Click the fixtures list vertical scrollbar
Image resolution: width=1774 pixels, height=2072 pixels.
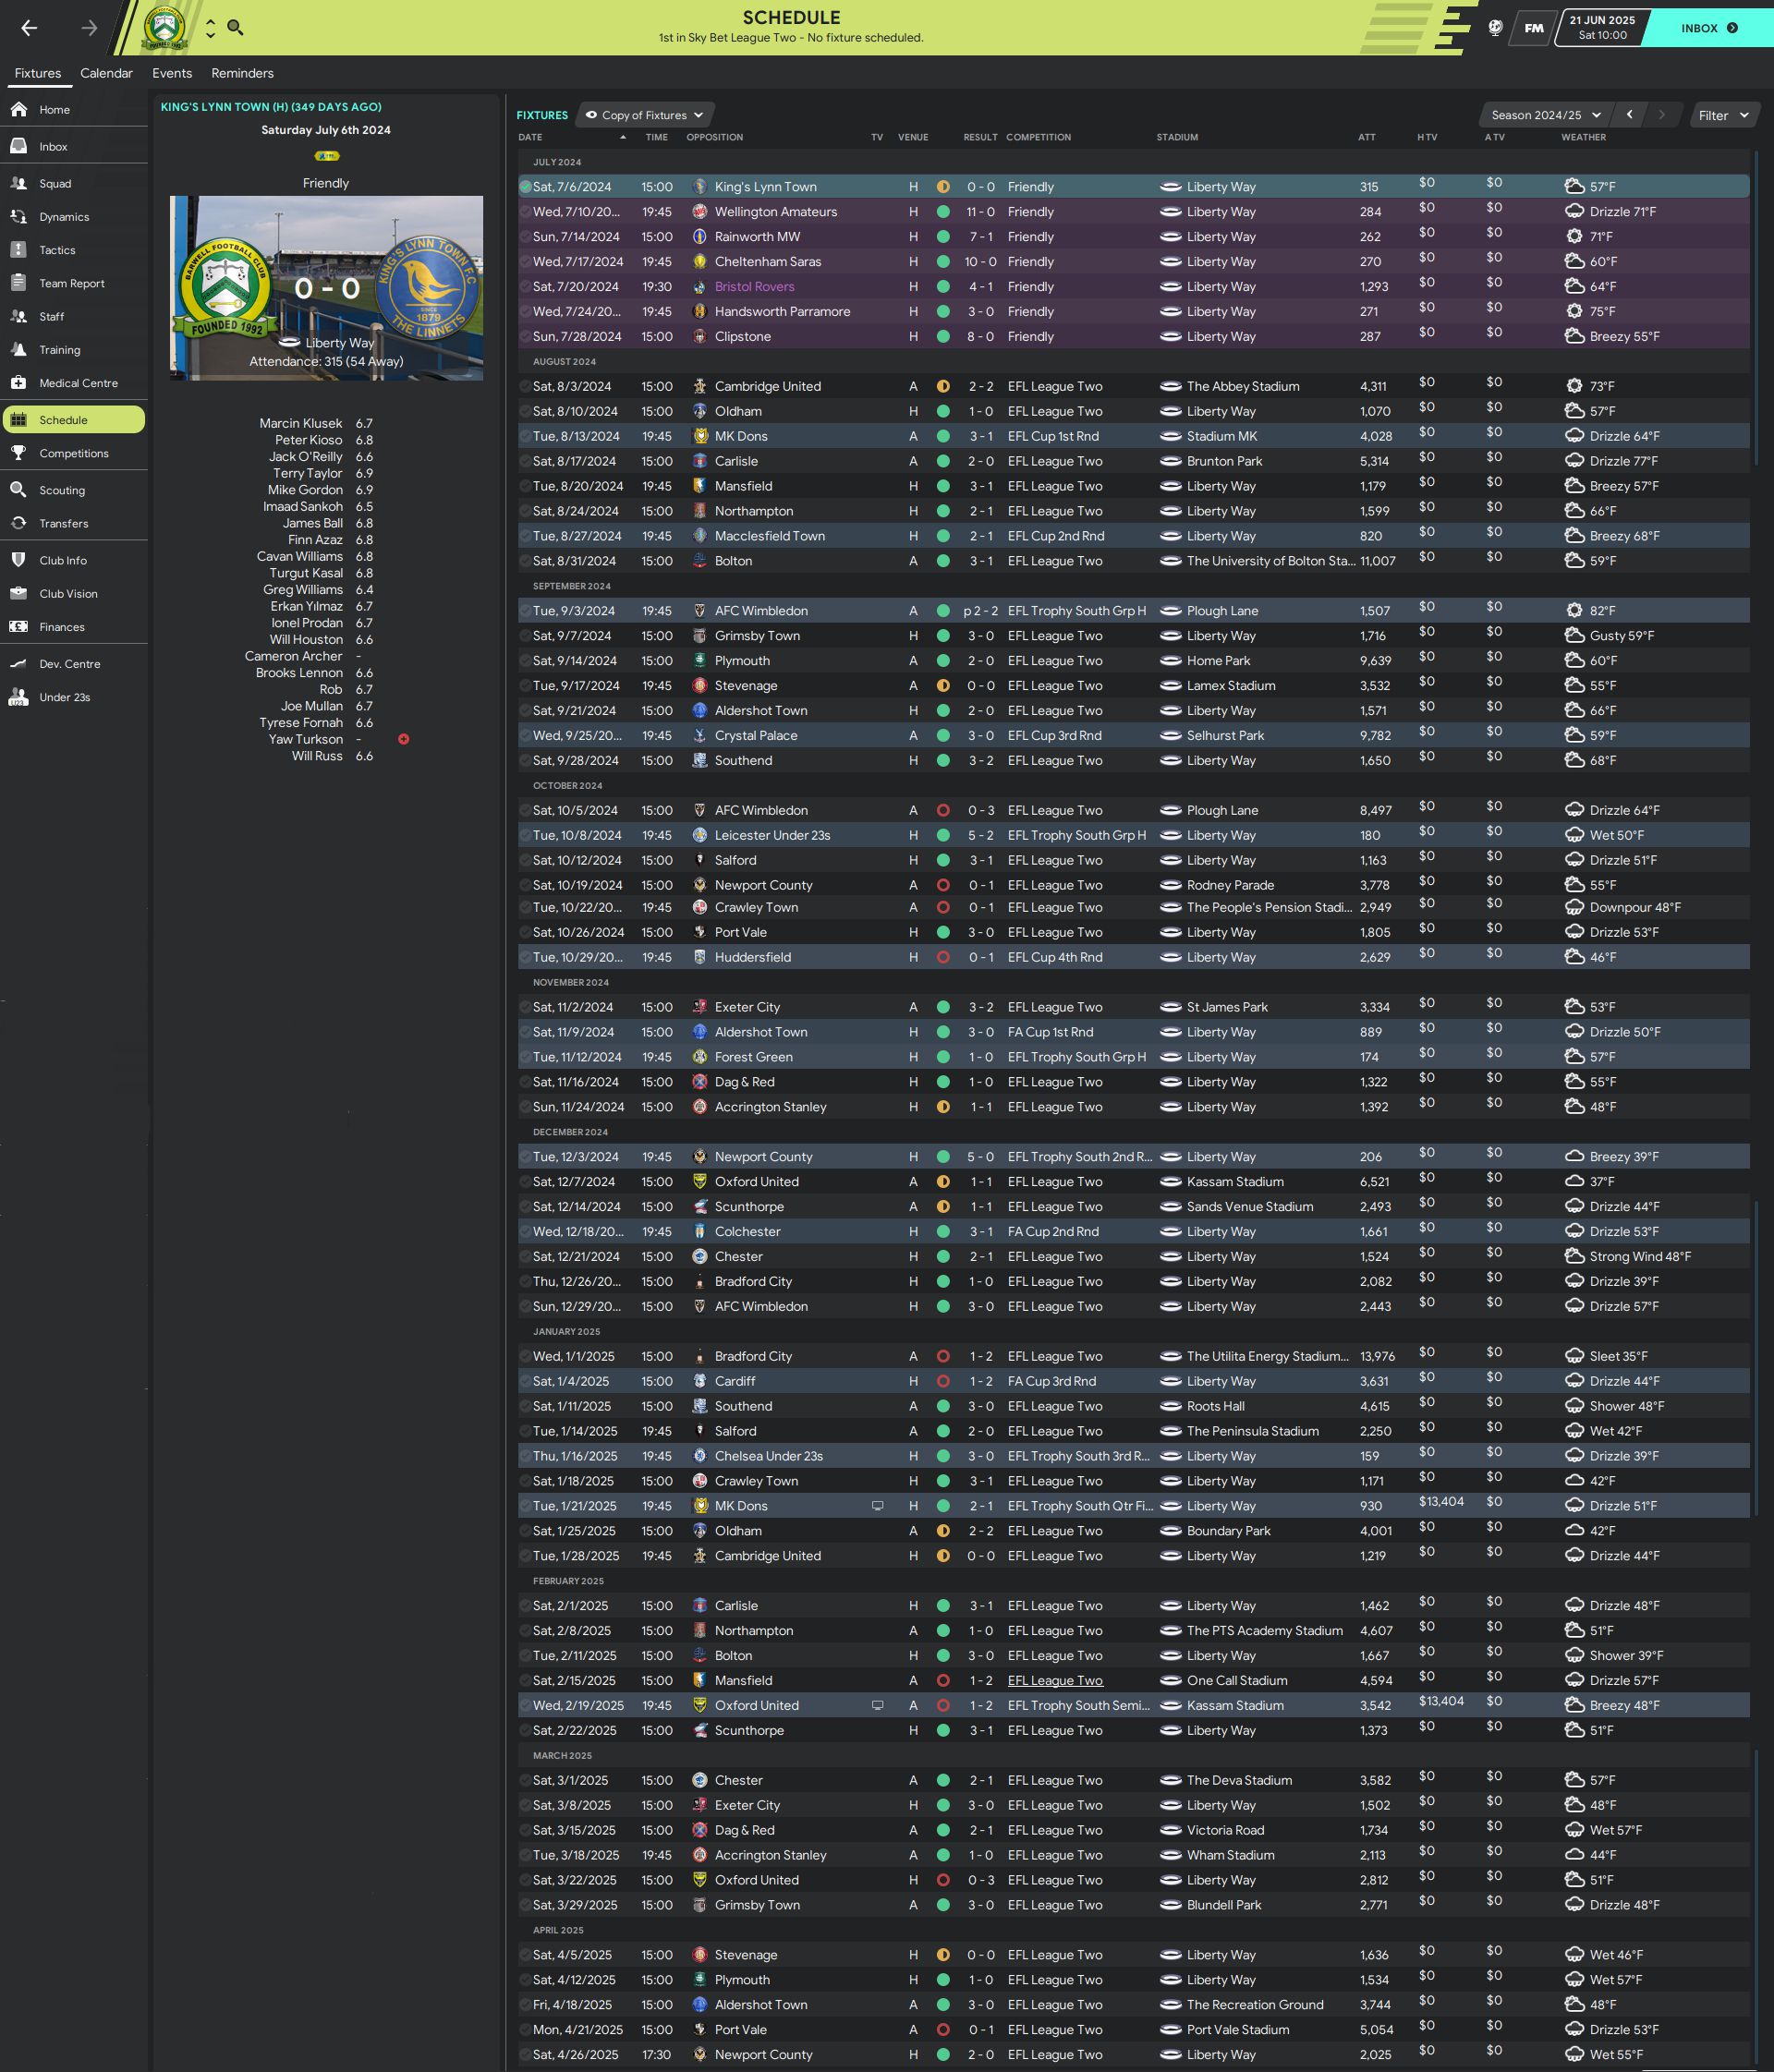point(1756,306)
